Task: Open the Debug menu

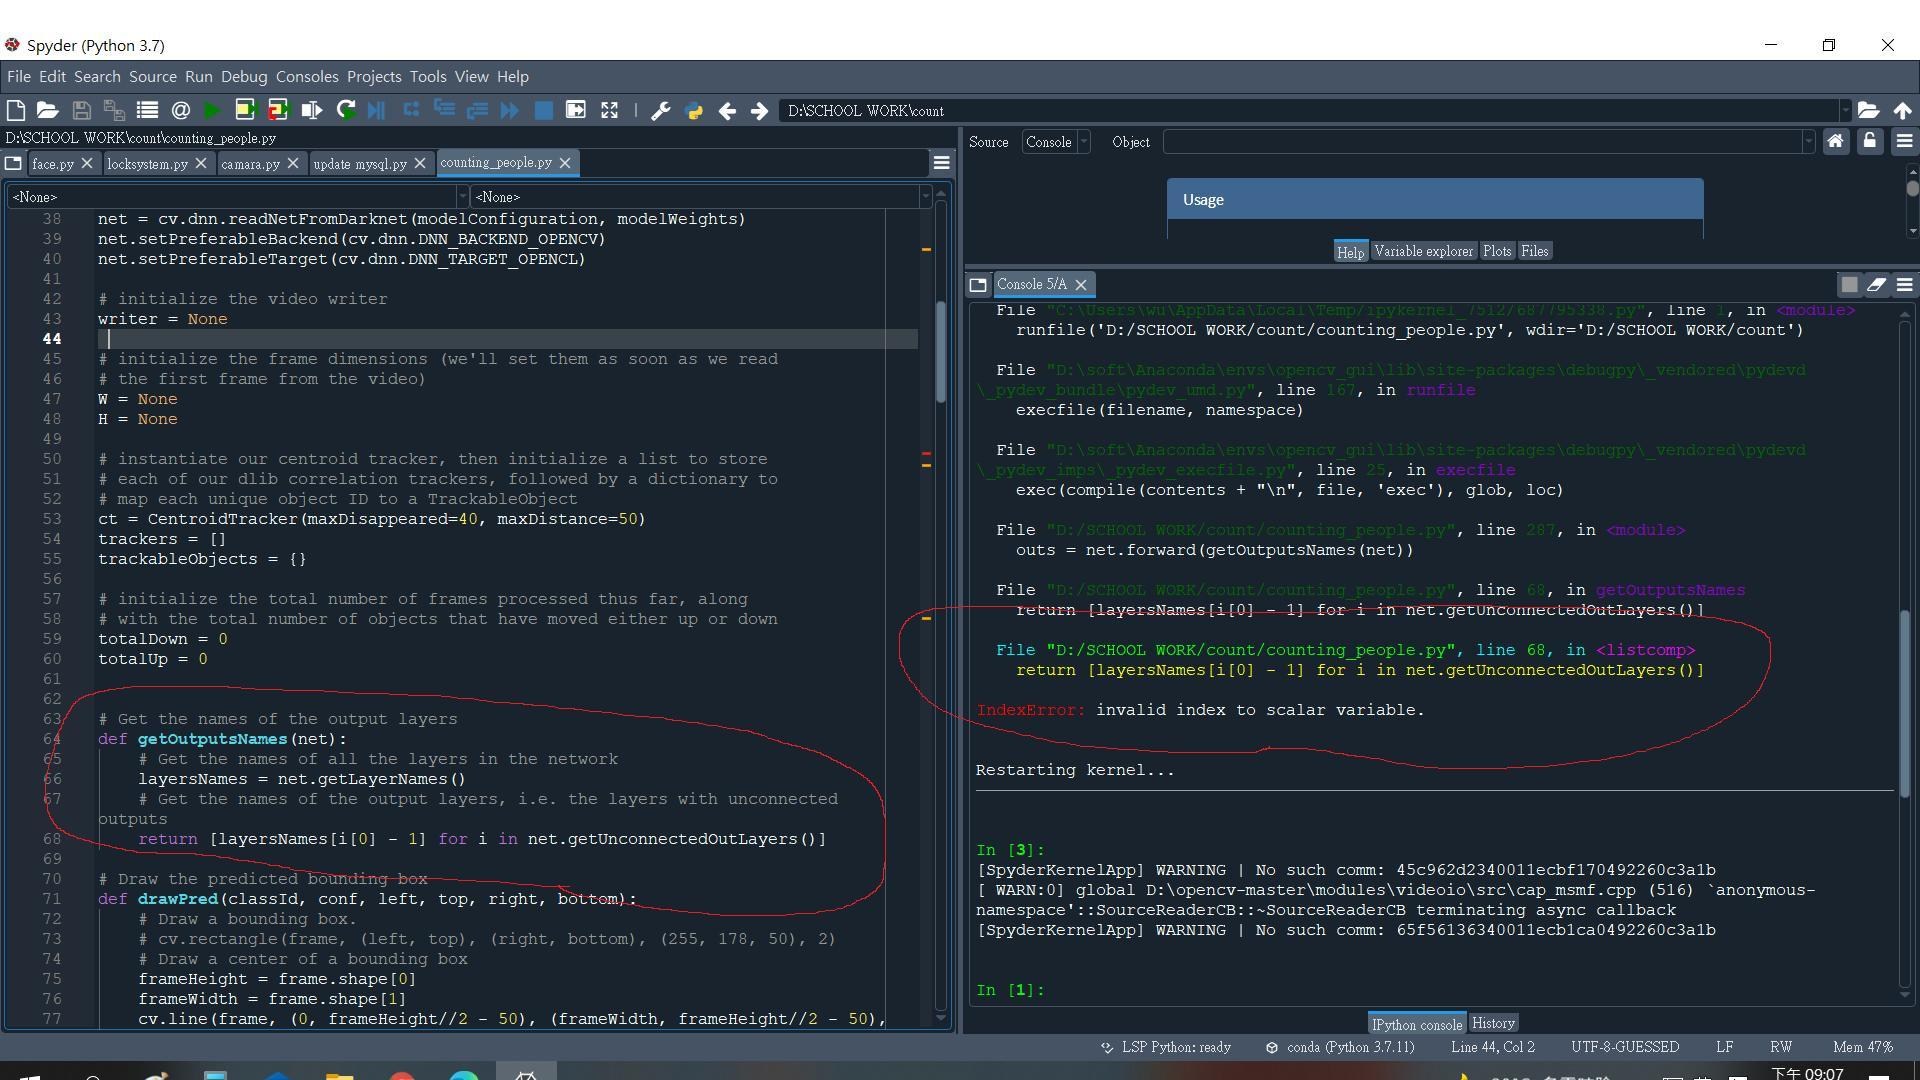Action: click(x=244, y=77)
